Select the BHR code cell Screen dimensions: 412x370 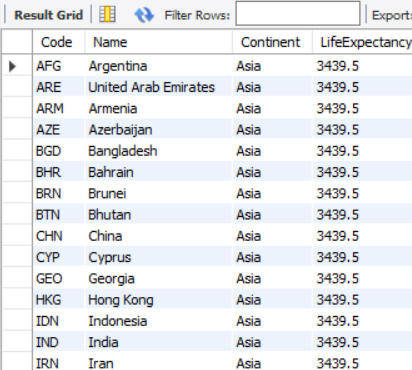(x=59, y=172)
